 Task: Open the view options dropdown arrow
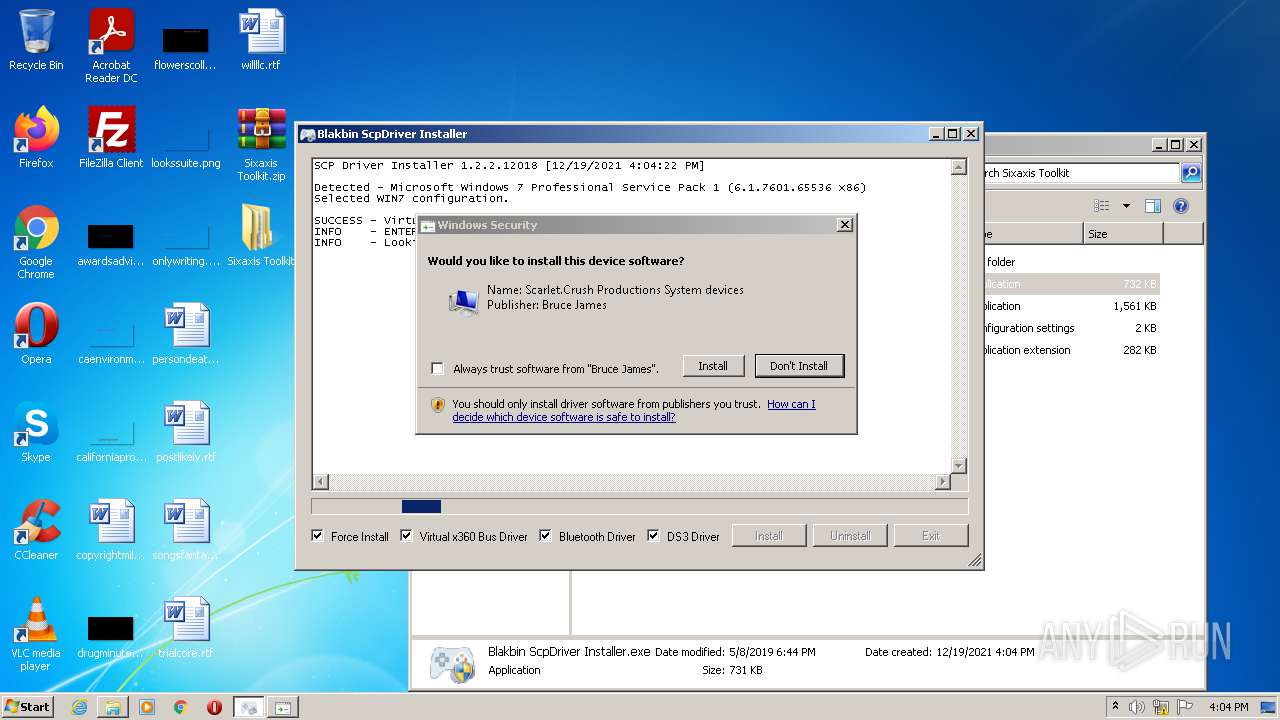tap(1126, 206)
